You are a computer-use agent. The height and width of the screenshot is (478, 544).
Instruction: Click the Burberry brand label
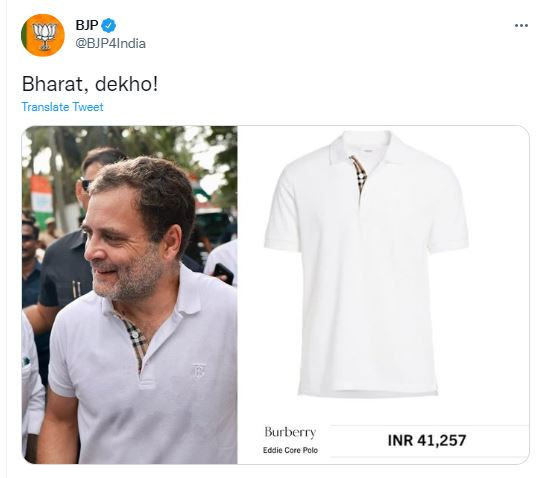click(290, 432)
